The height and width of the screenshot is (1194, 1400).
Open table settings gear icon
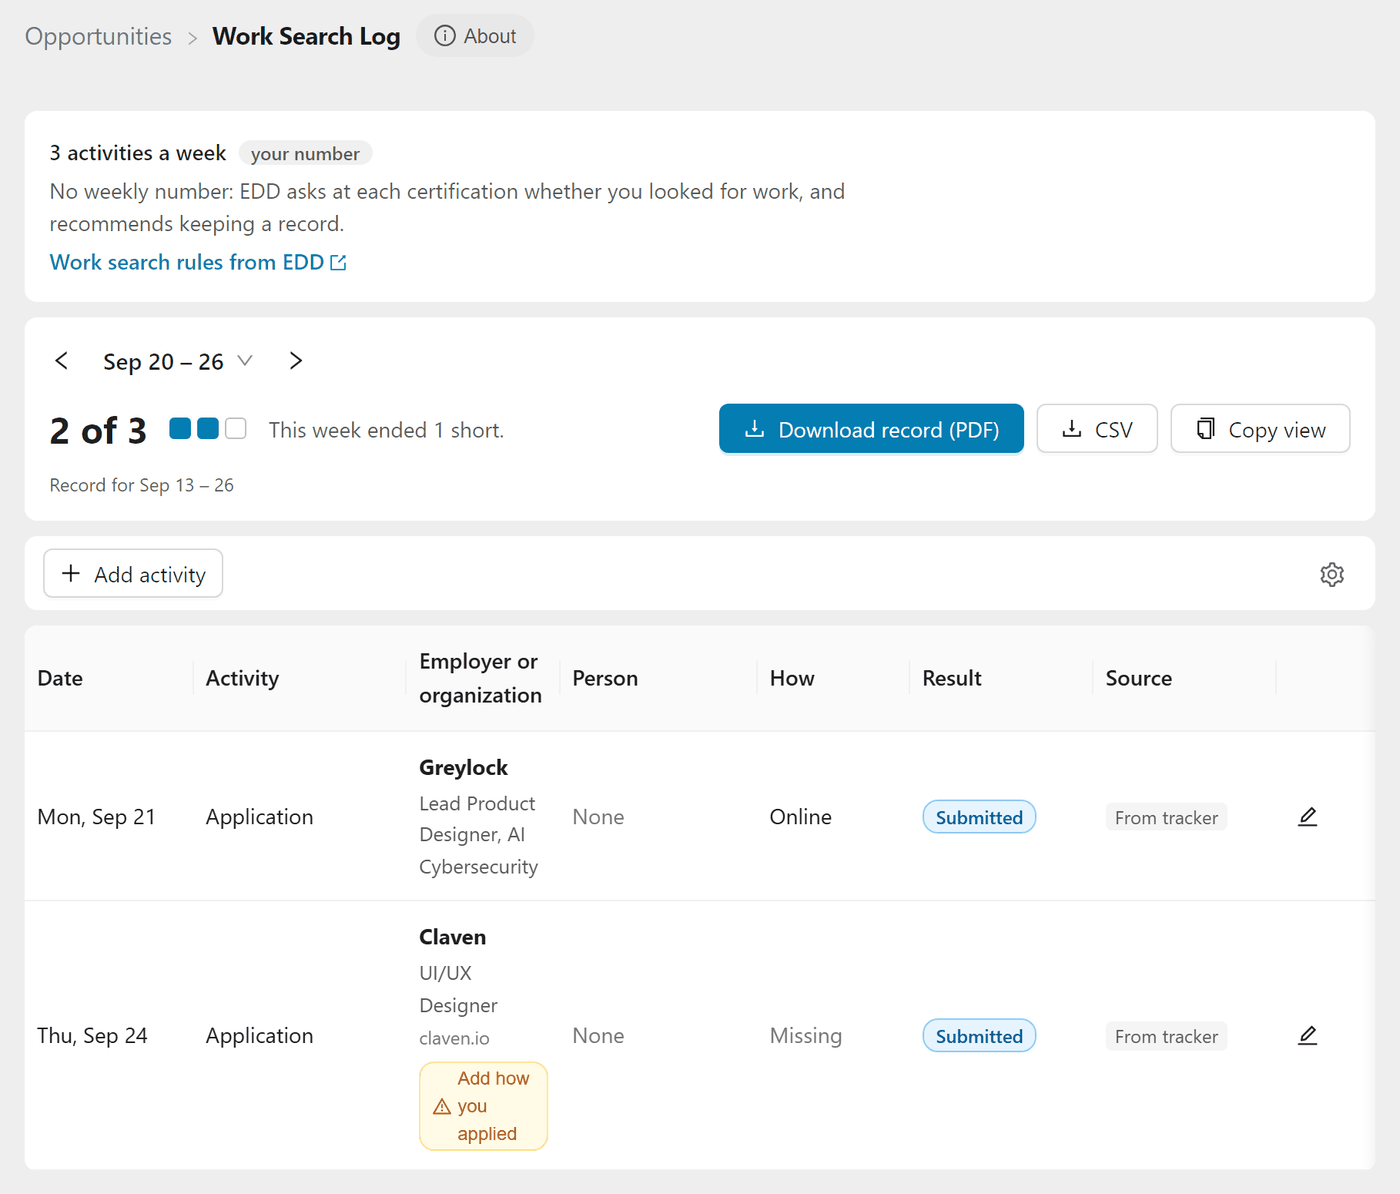tap(1332, 574)
